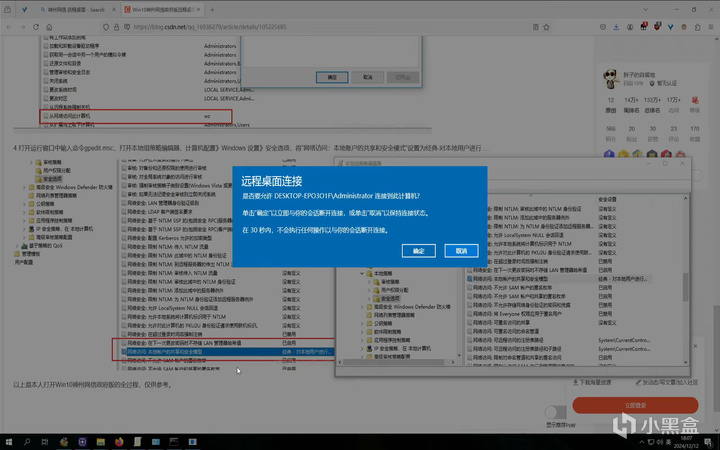Image resolution: width=720 pixels, height=450 pixels.
Task: Bookmark this page with the star icon
Action: pos(546,27)
